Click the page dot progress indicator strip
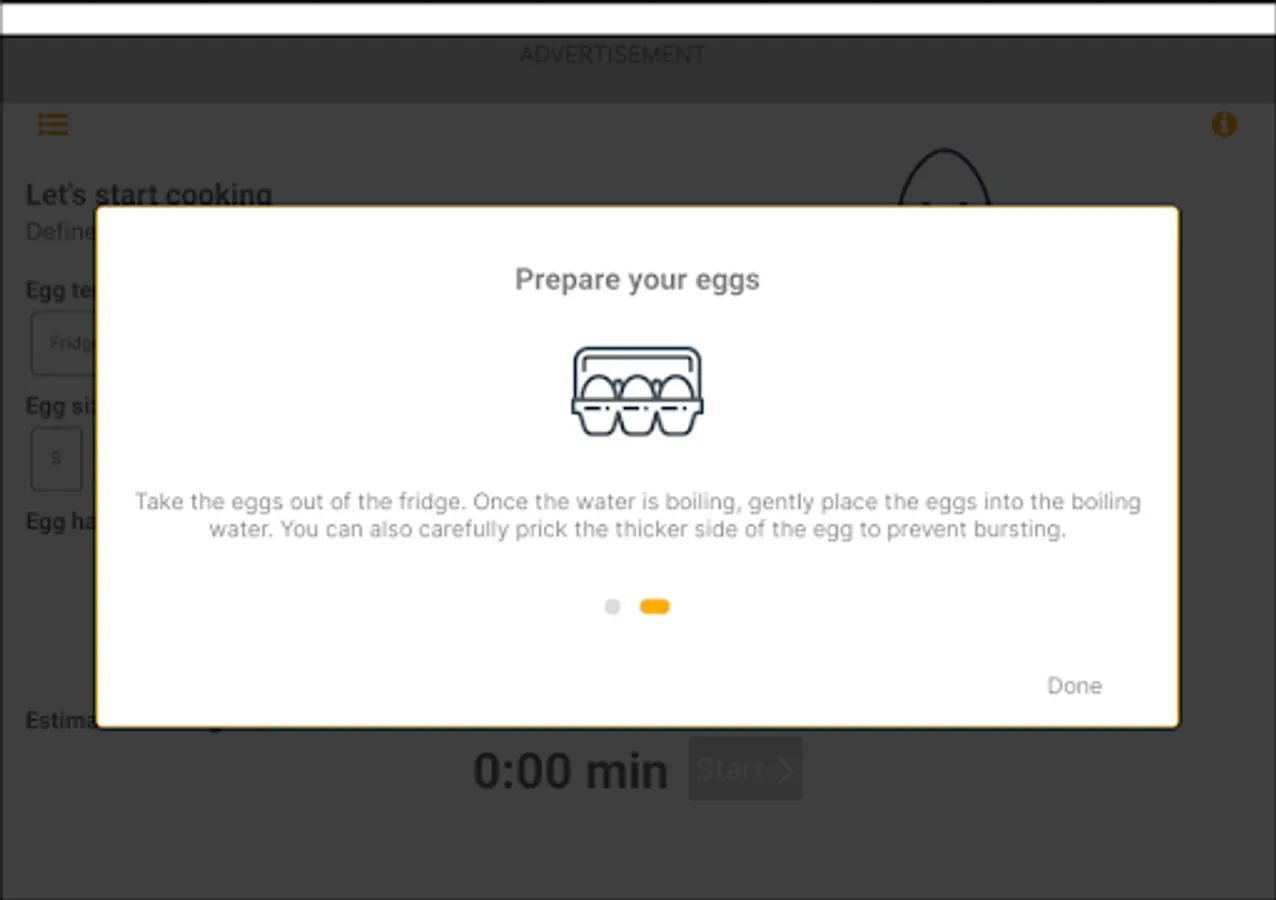Image resolution: width=1276 pixels, height=900 pixels. [x=635, y=606]
